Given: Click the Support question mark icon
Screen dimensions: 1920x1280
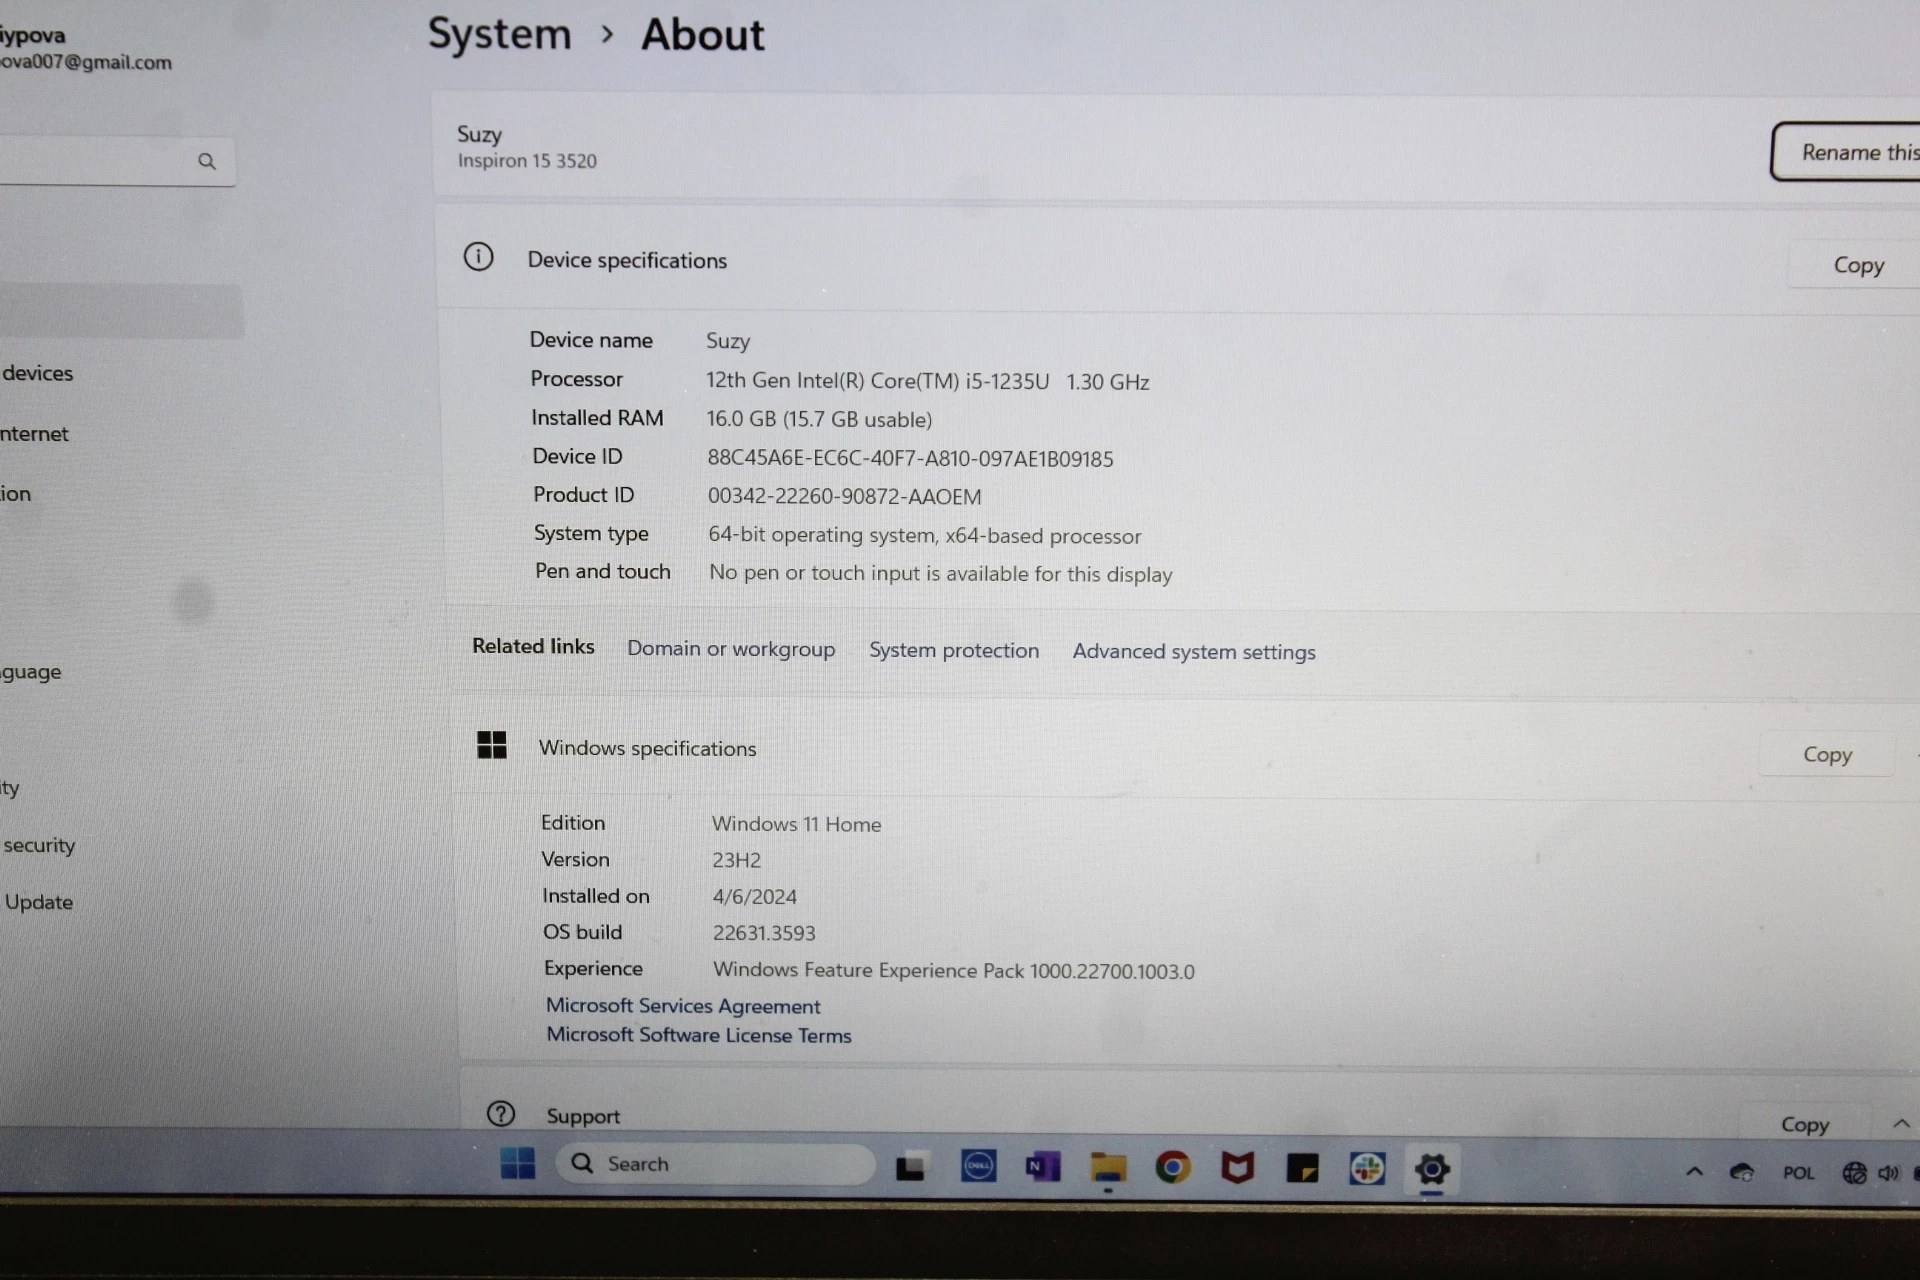Looking at the screenshot, I should click(500, 1113).
